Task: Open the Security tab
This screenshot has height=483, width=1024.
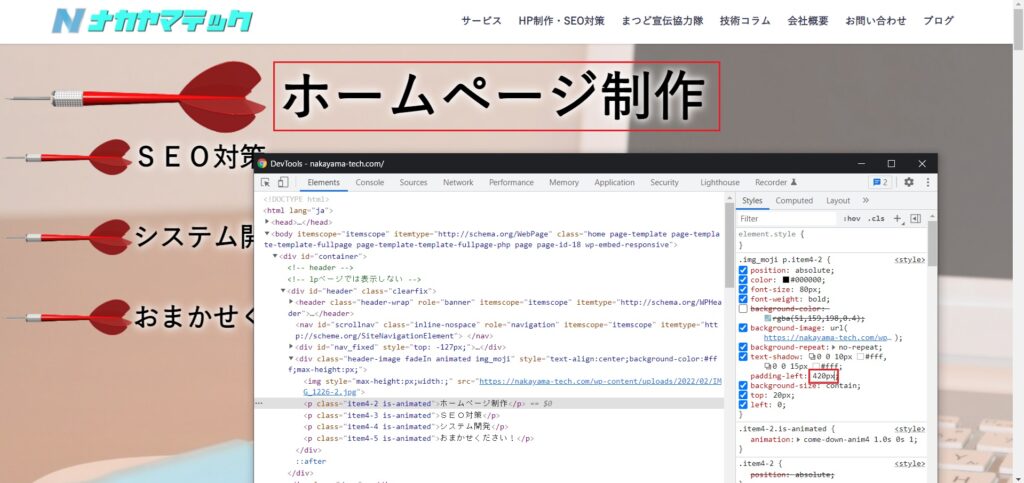Action: pos(664,183)
